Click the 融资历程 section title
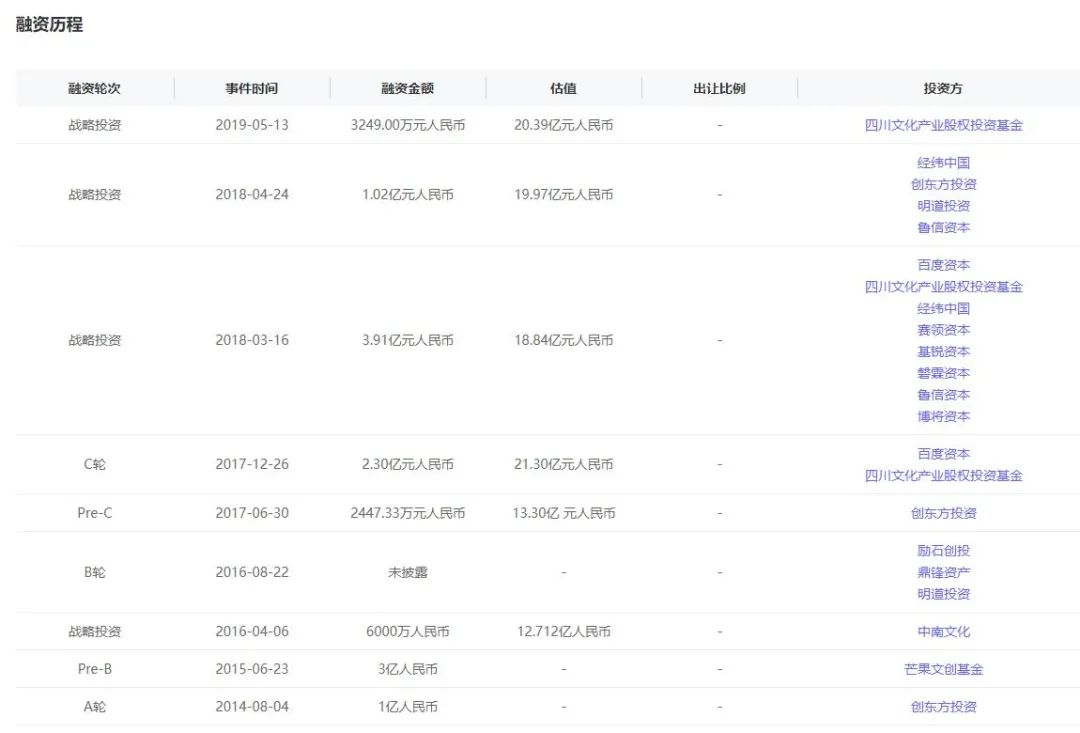 49,25
